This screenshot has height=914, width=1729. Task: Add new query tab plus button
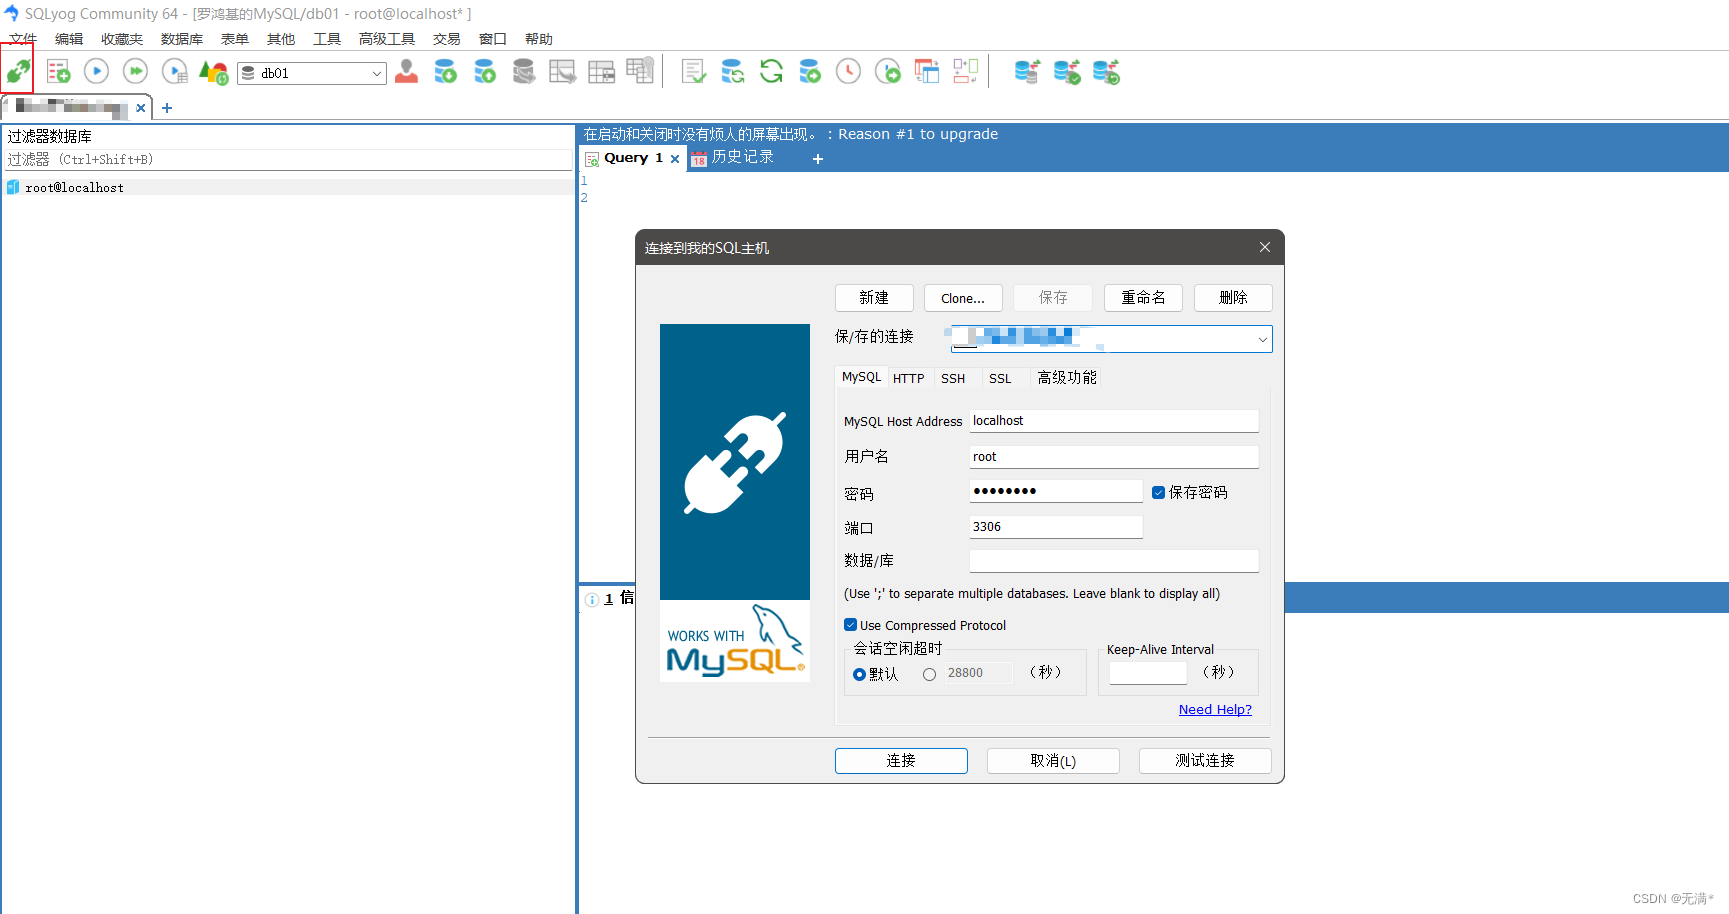pos(818,159)
